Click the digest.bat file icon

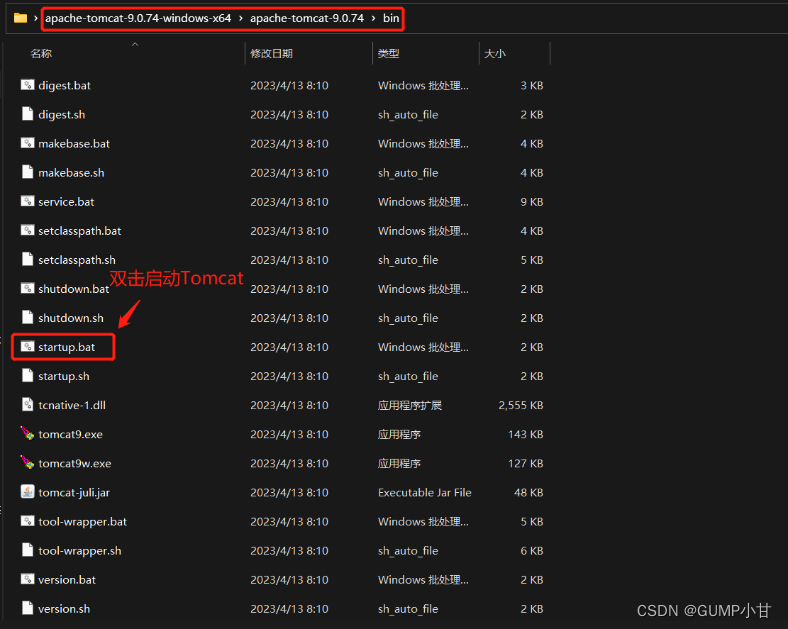click(x=27, y=85)
